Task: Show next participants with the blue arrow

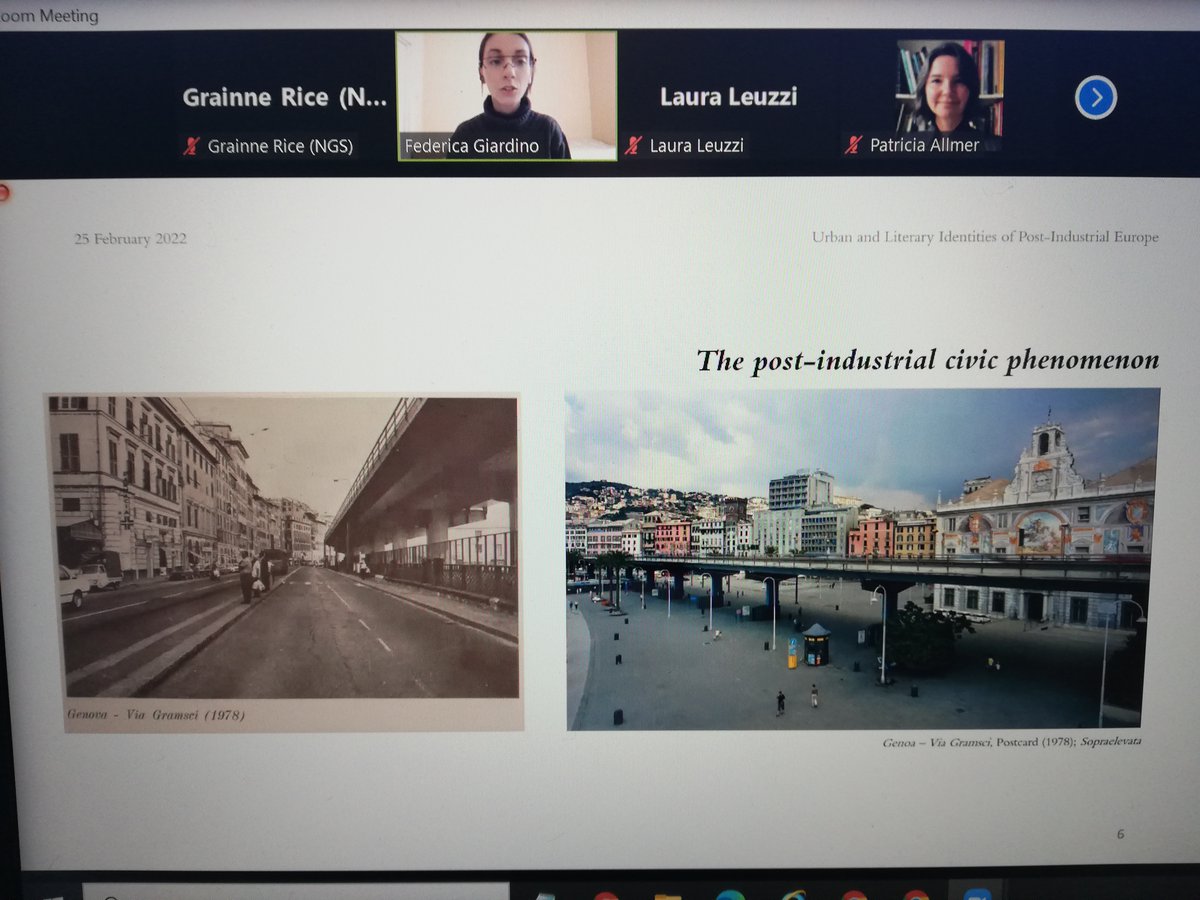Action: 1096,97
